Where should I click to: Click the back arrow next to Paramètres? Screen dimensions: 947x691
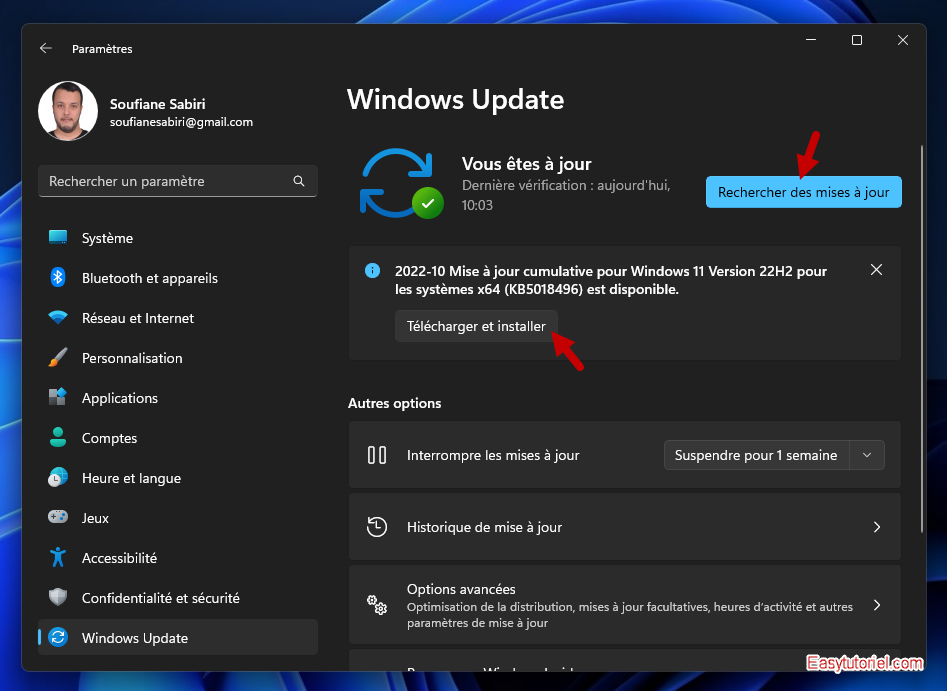(x=46, y=48)
